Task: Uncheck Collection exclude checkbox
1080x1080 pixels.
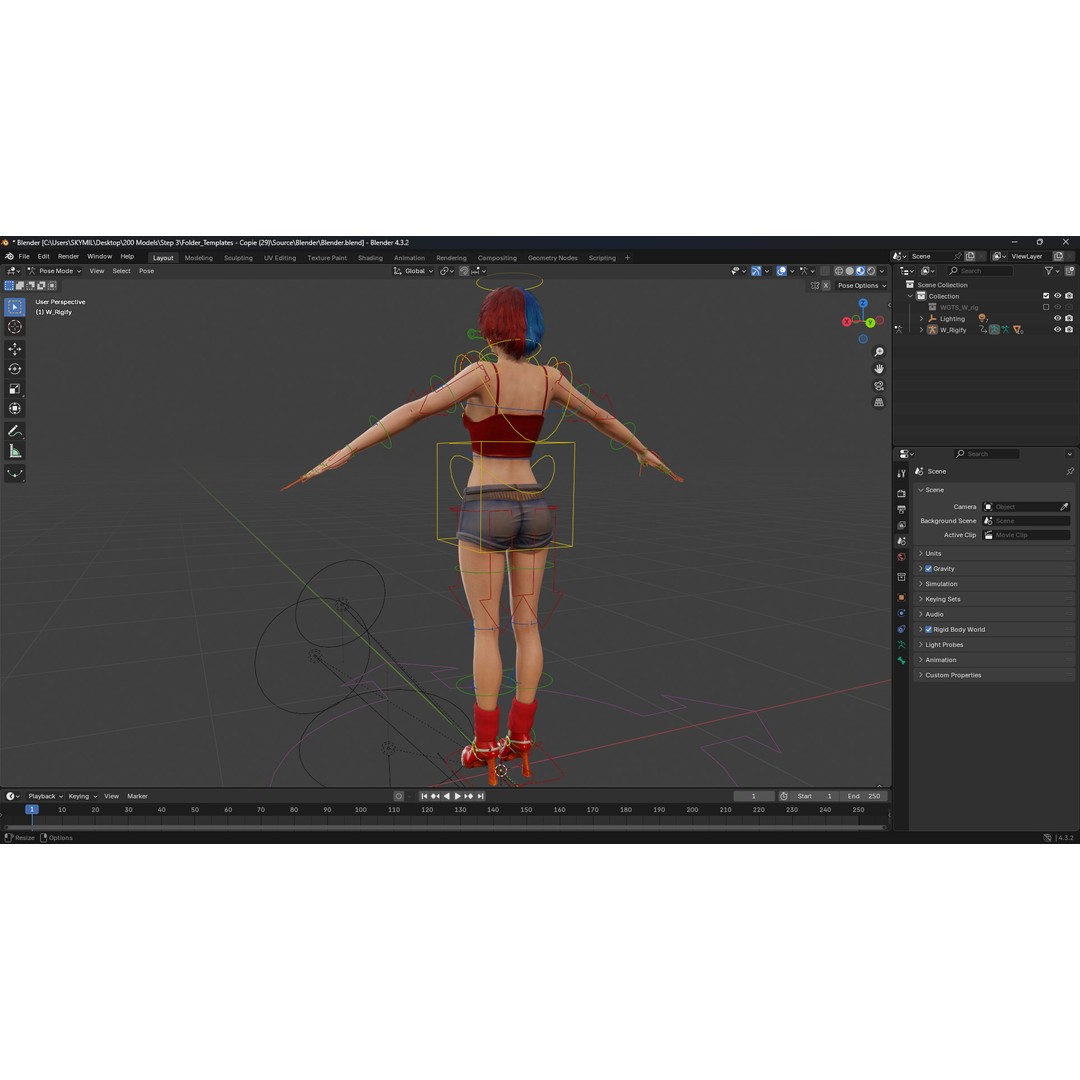Action: point(1046,296)
